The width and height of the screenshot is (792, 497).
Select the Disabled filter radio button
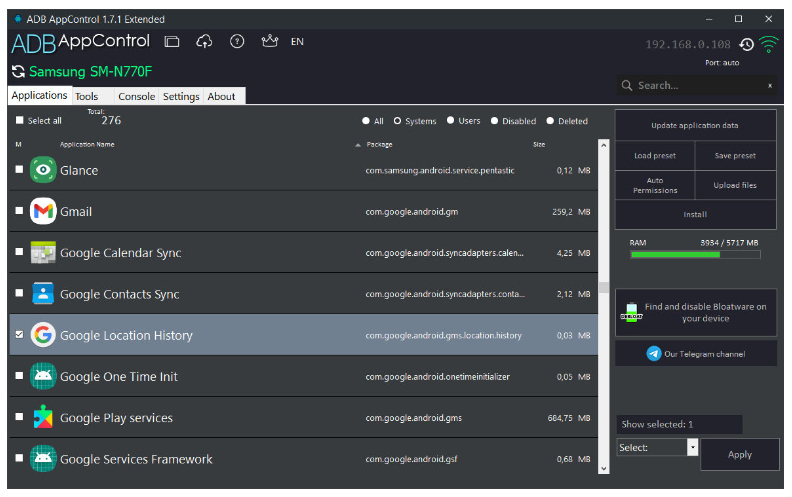tap(495, 121)
